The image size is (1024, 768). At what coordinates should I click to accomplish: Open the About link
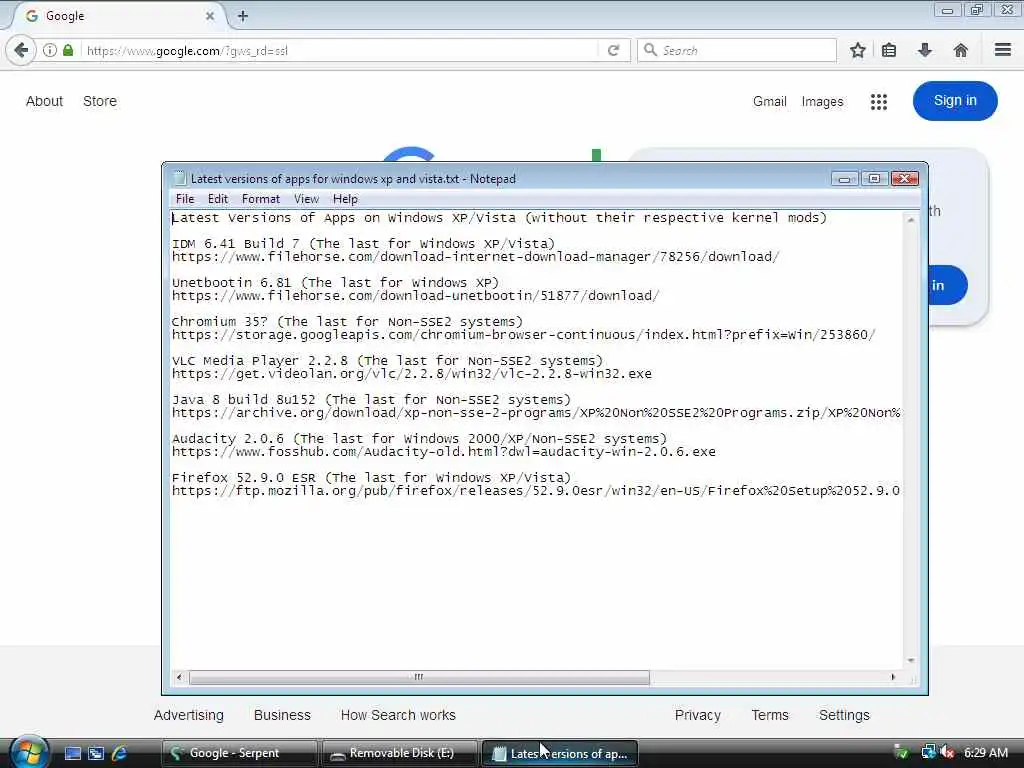tap(44, 101)
